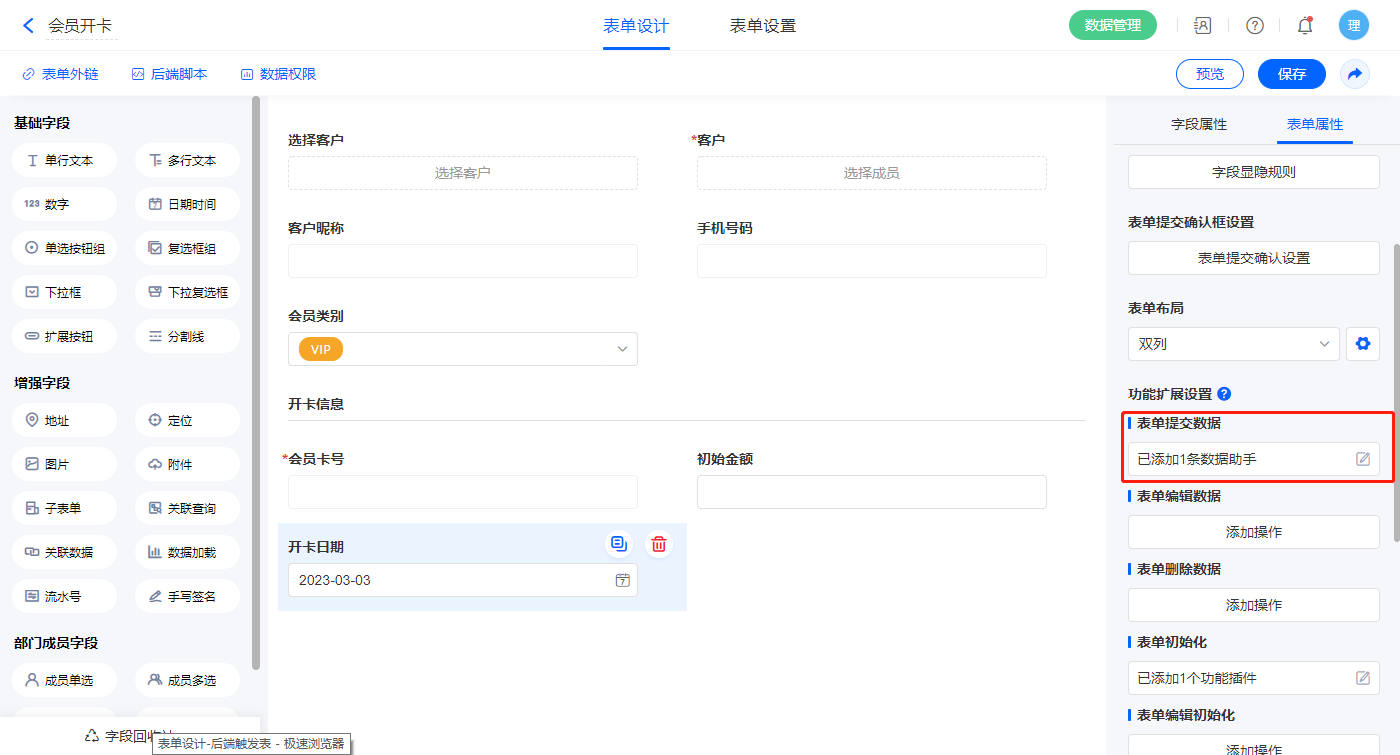Screen dimensions: 1400x755
Task: Click the 会员卡号 input field
Action: click(x=462, y=492)
